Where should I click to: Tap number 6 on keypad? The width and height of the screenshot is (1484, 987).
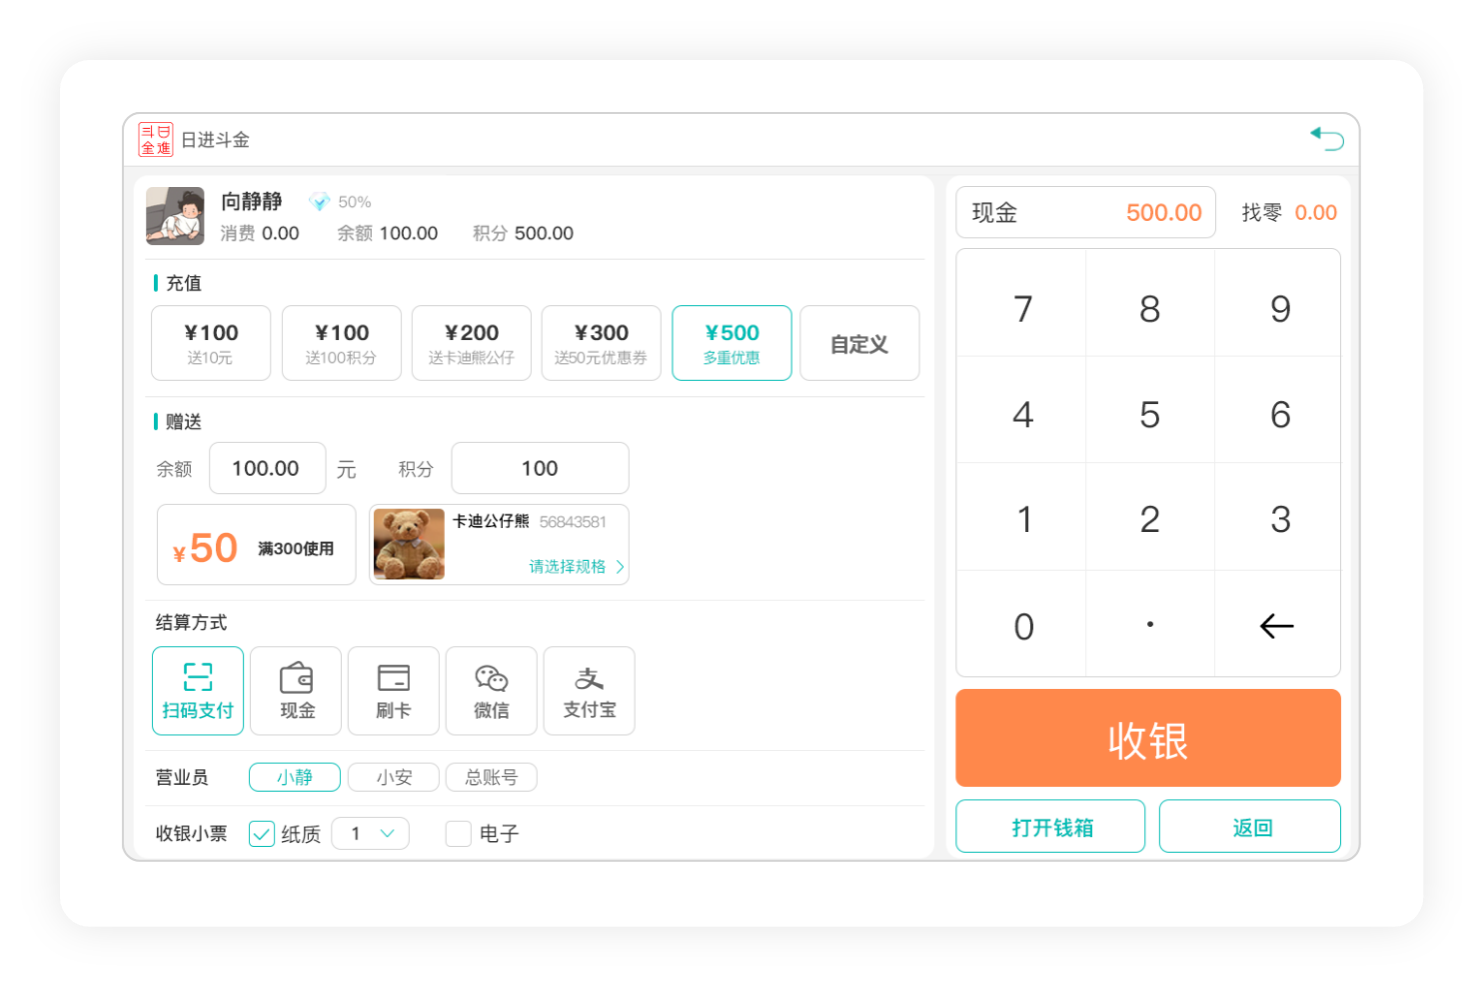(x=1279, y=414)
